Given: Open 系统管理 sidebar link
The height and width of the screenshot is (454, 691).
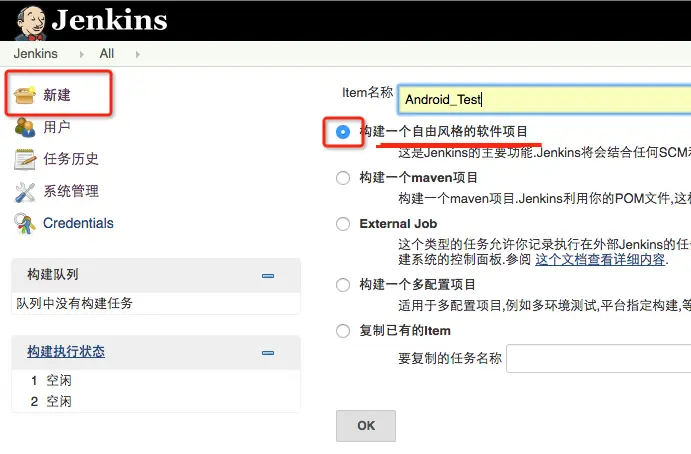Looking at the screenshot, I should [x=71, y=191].
